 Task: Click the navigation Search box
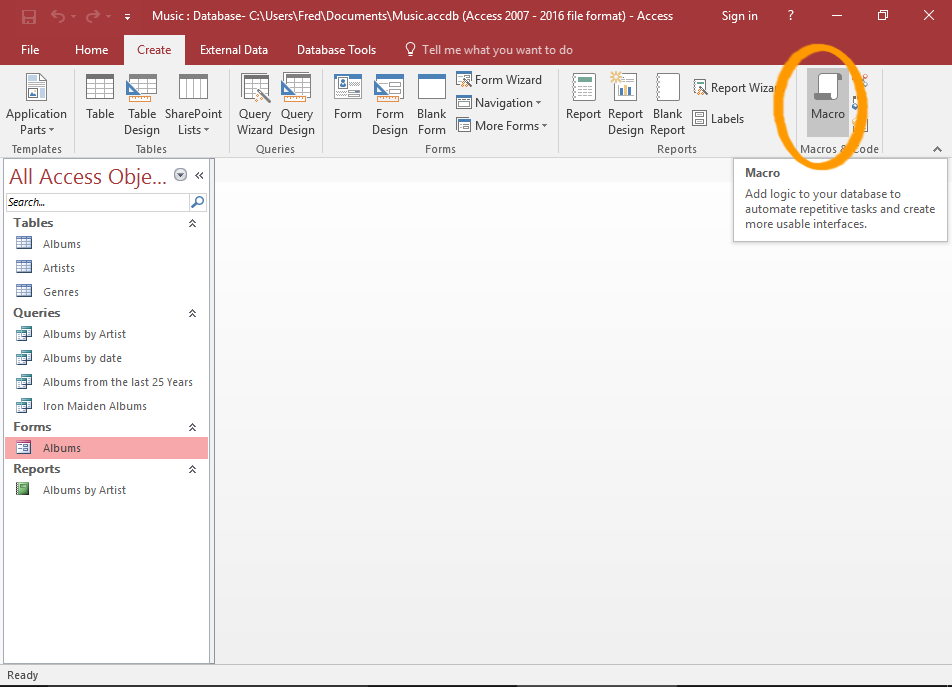[x=97, y=202]
